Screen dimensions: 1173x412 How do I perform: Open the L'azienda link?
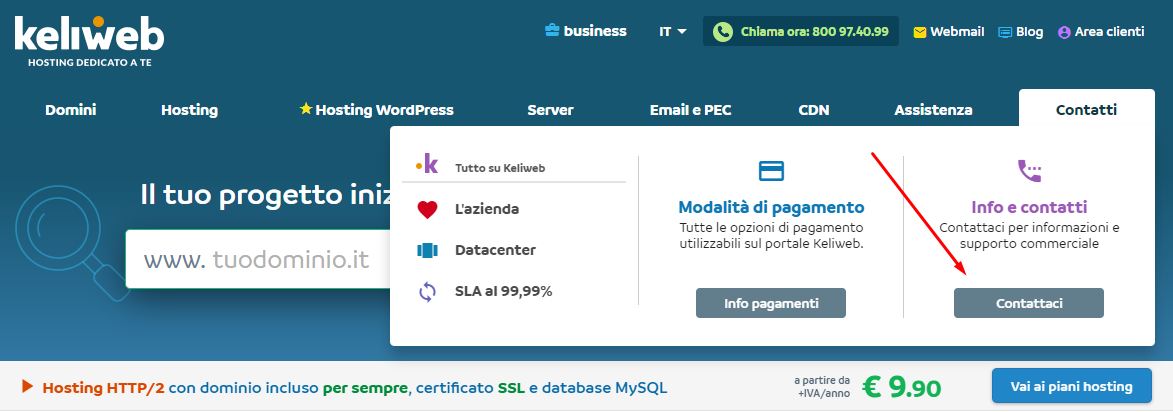(x=487, y=210)
